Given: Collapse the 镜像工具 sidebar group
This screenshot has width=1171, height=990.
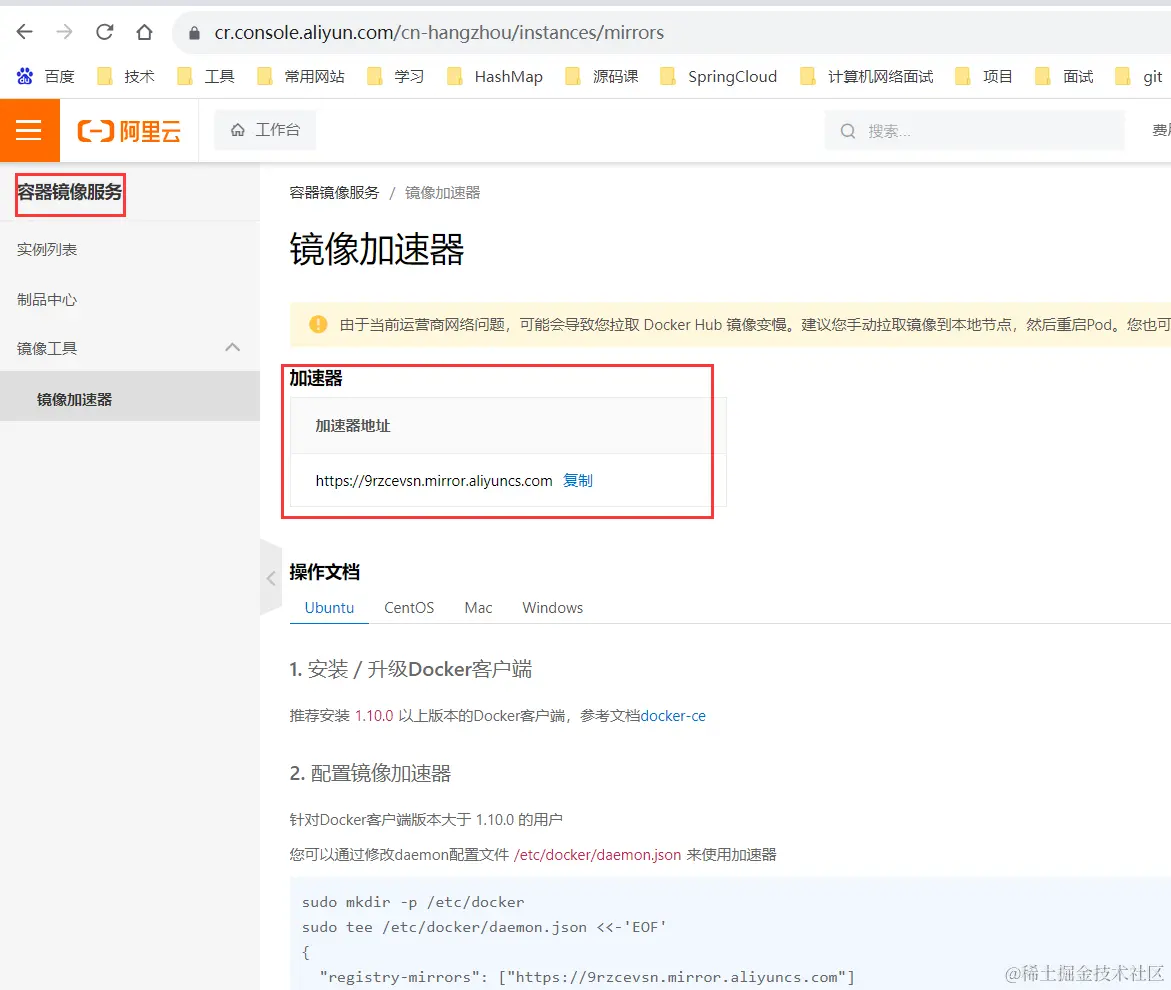Looking at the screenshot, I should pyautogui.click(x=232, y=348).
